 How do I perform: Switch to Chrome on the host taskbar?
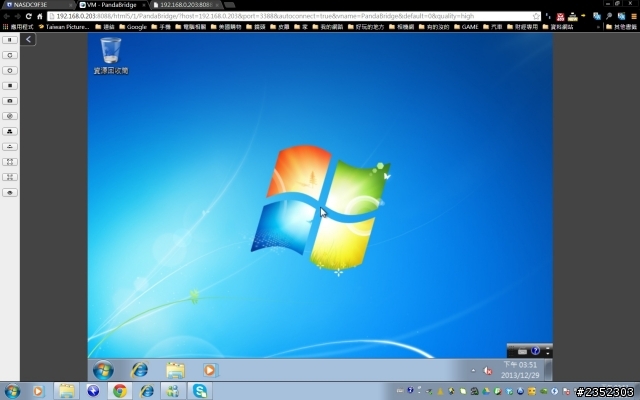(x=120, y=391)
